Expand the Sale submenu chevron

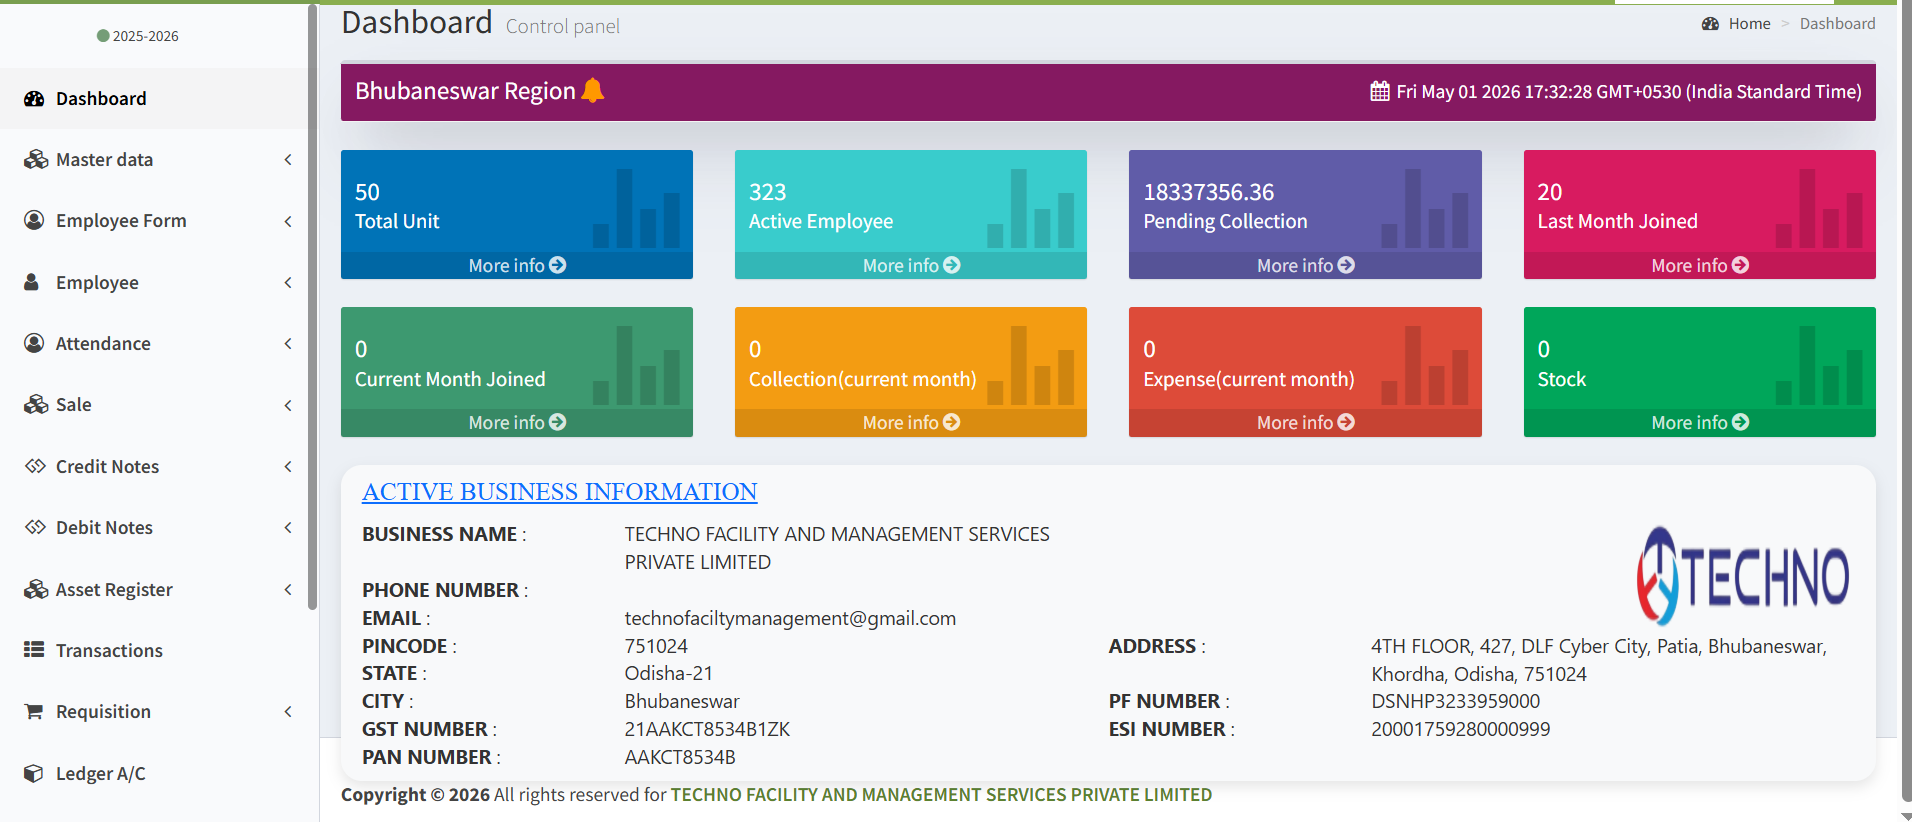click(288, 405)
